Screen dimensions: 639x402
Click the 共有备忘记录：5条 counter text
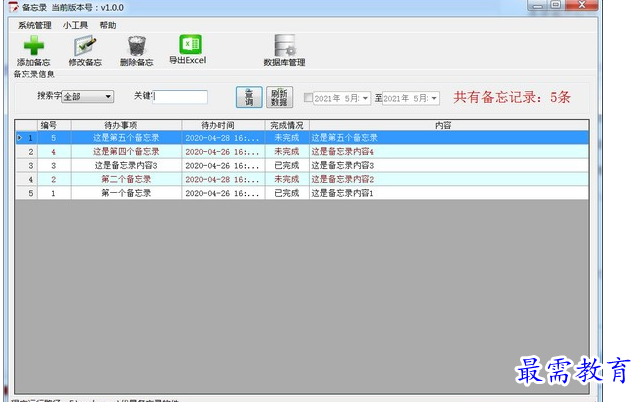click(512, 97)
